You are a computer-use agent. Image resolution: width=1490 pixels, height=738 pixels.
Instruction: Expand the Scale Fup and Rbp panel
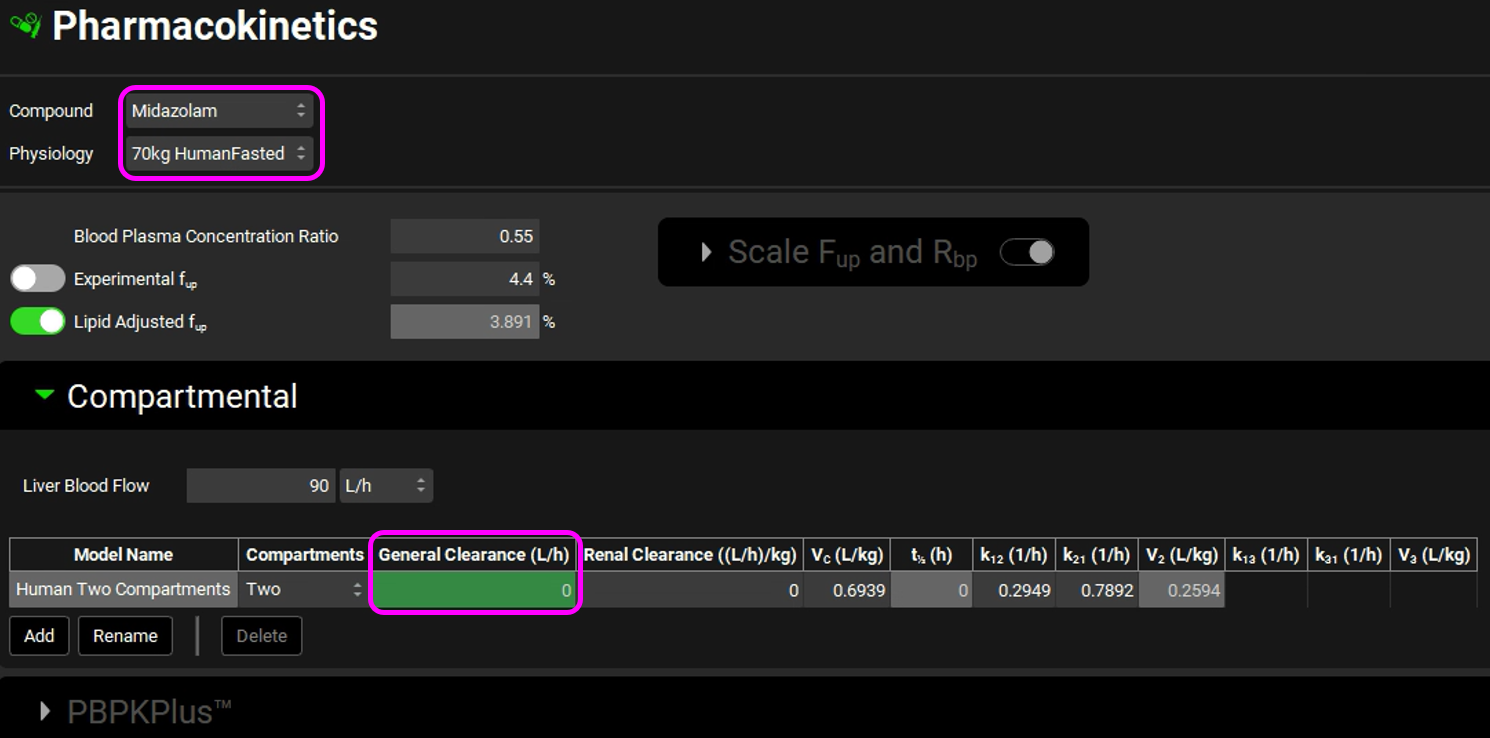coord(706,252)
